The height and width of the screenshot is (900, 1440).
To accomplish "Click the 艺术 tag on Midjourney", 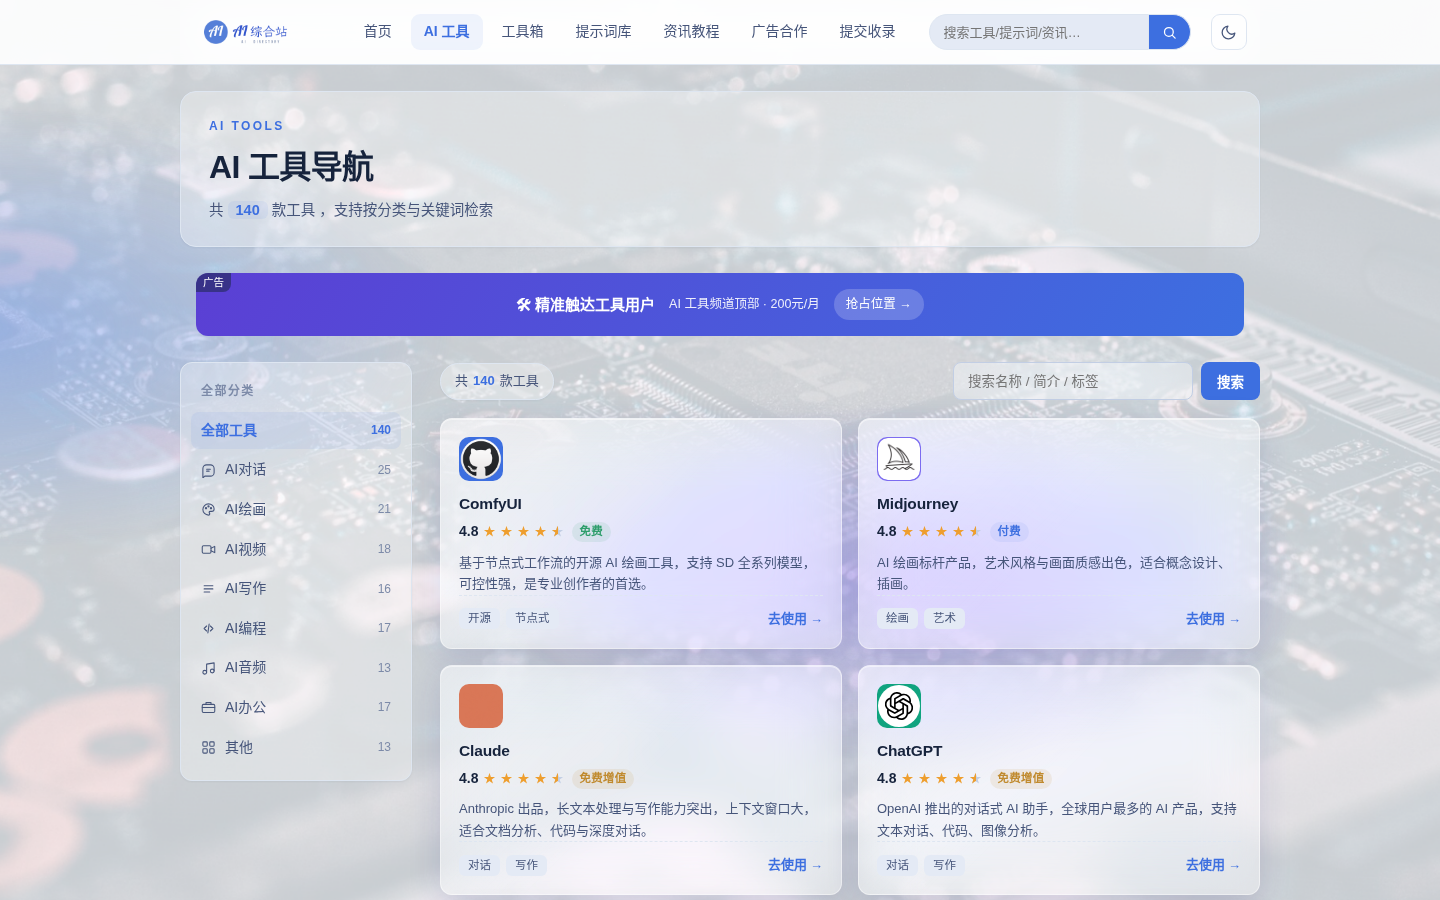I will click(x=945, y=618).
